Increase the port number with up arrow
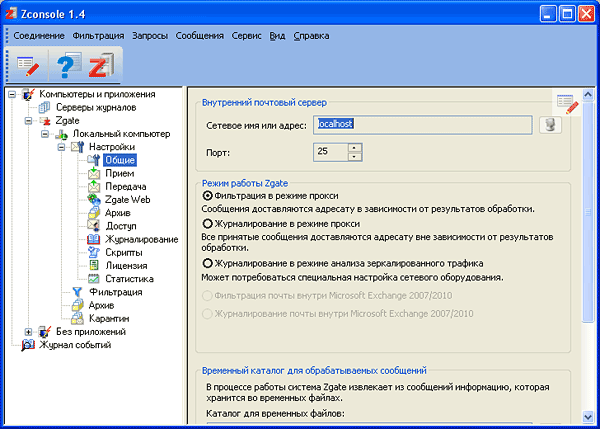Image resolution: width=600 pixels, height=429 pixels. (355, 148)
